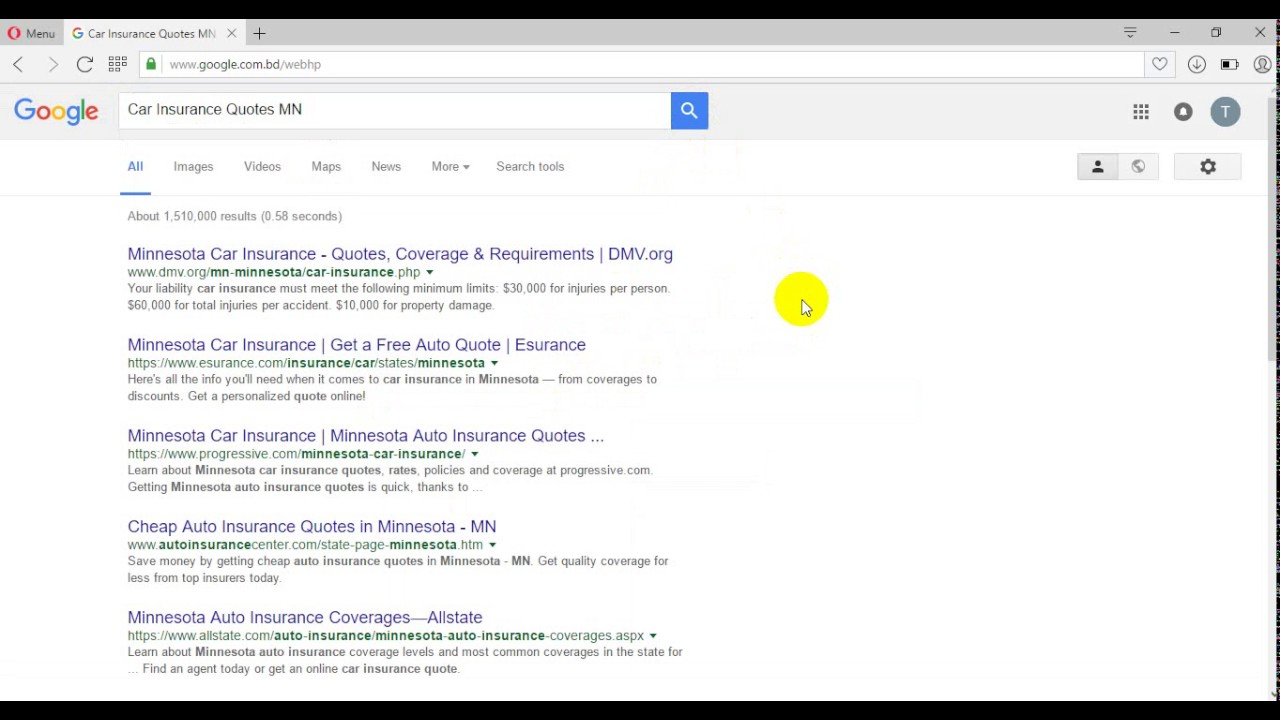Switch to News results
This screenshot has width=1280, height=720.
click(x=386, y=167)
